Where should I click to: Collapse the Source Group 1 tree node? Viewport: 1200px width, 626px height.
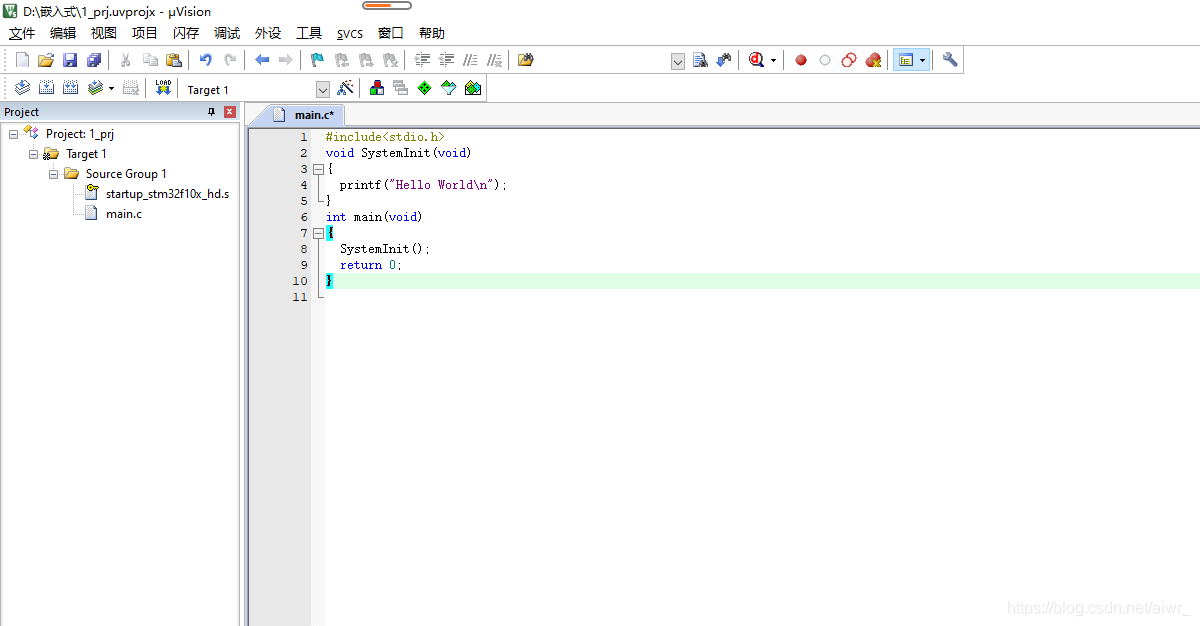tap(53, 174)
